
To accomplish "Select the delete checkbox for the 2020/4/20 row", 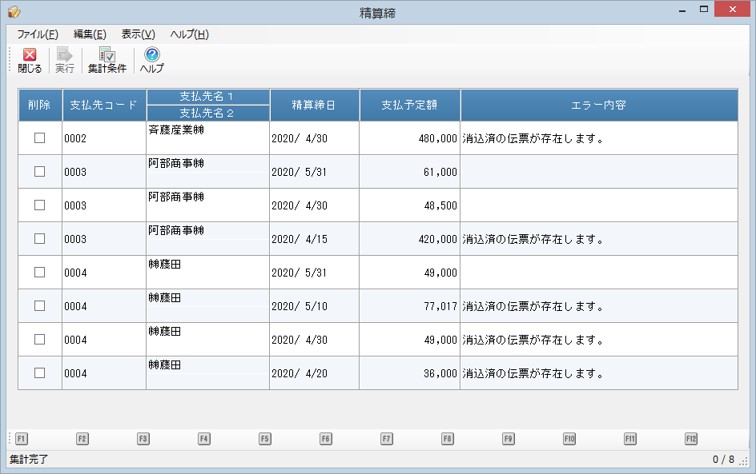I will tap(40, 373).
